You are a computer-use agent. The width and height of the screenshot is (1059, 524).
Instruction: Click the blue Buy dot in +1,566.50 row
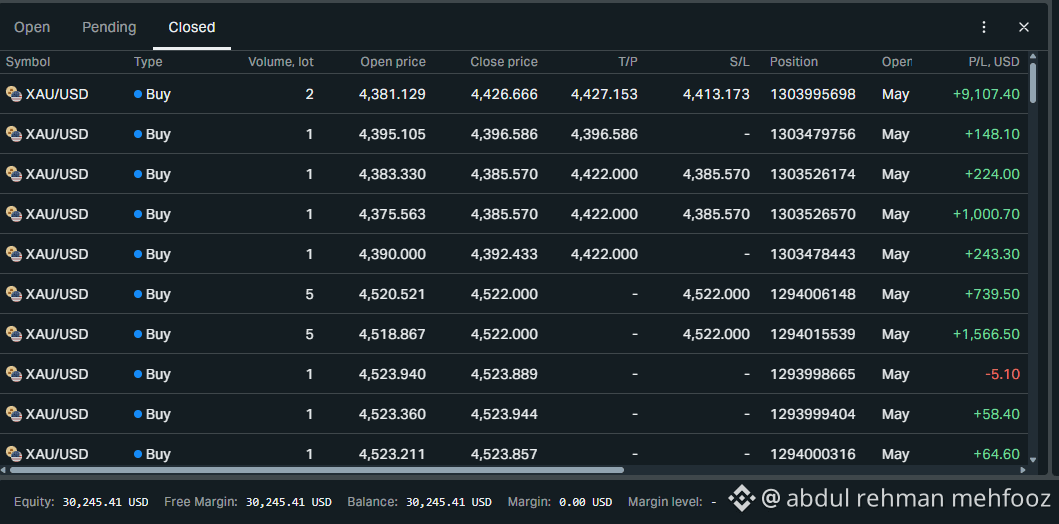138,334
